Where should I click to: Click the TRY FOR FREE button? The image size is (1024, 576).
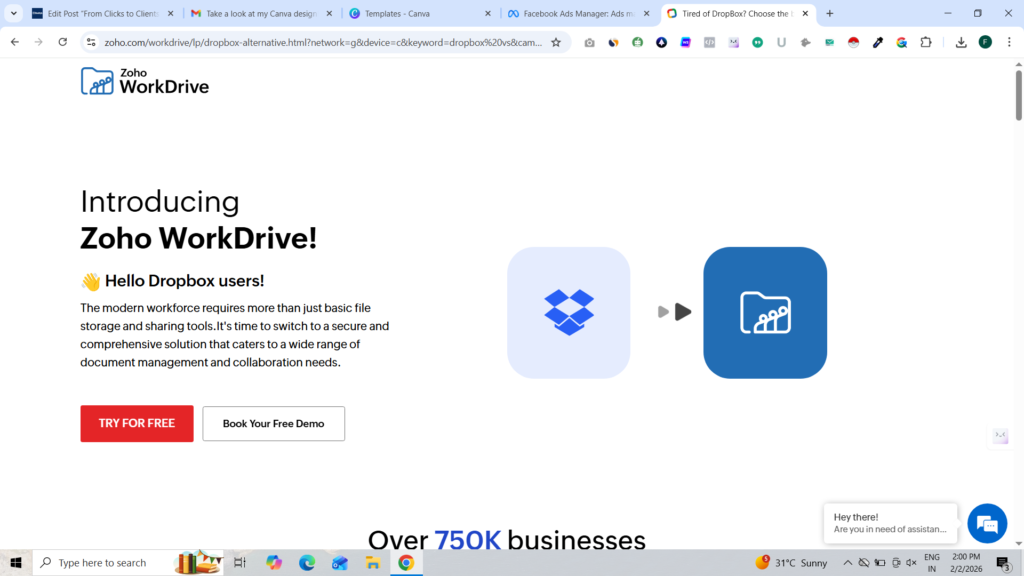click(137, 423)
